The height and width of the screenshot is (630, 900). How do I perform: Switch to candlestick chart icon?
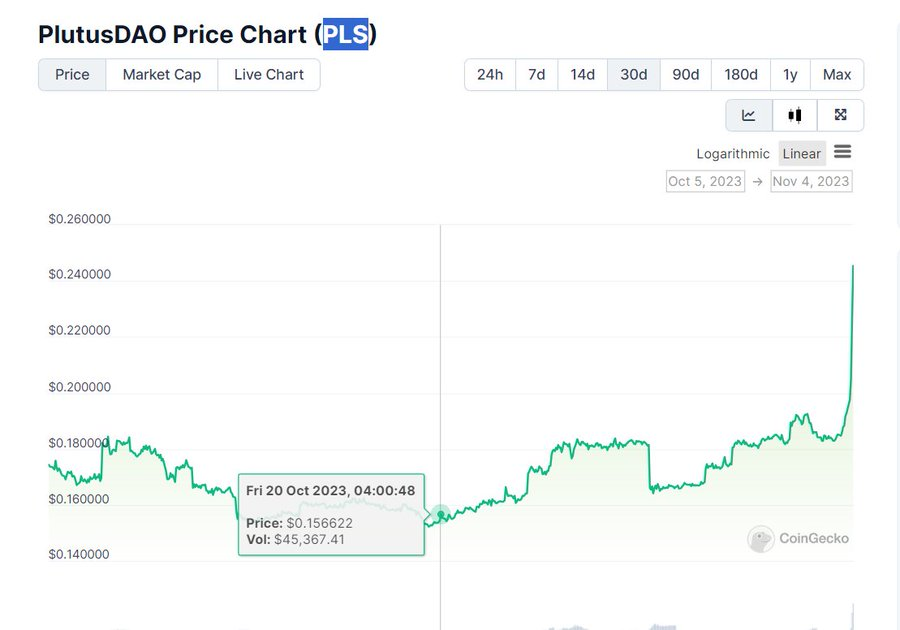[x=794, y=115]
